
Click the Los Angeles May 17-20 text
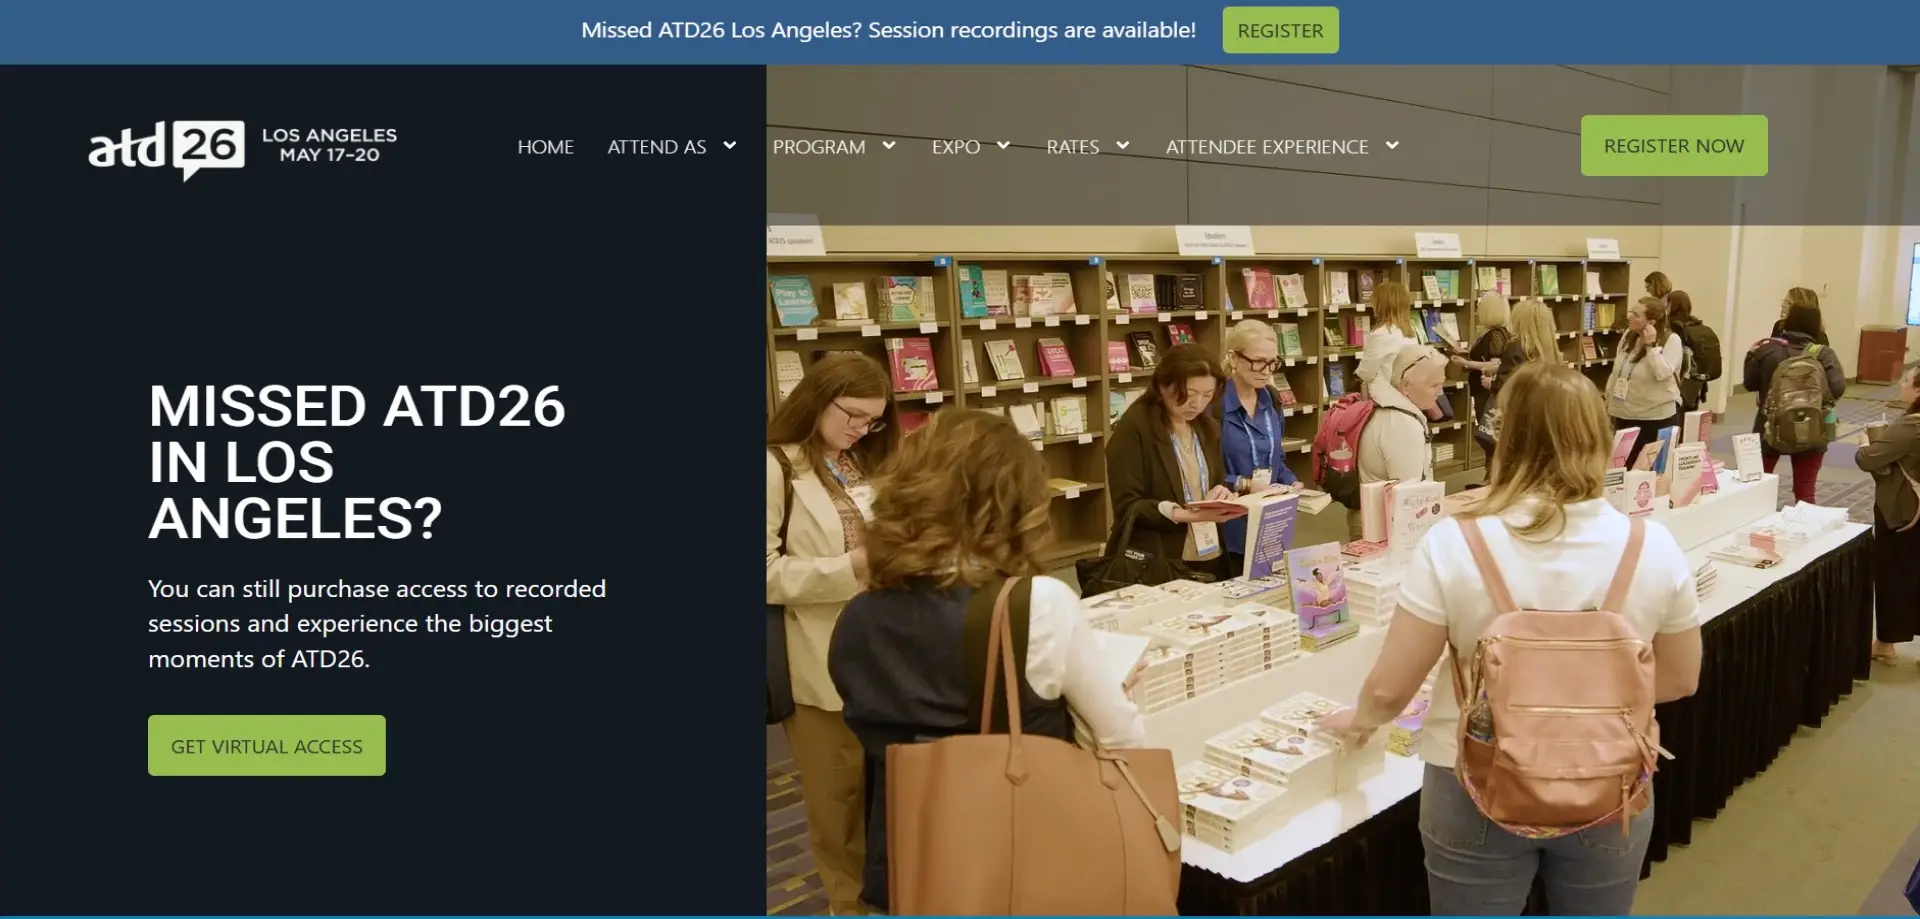pyautogui.click(x=329, y=145)
